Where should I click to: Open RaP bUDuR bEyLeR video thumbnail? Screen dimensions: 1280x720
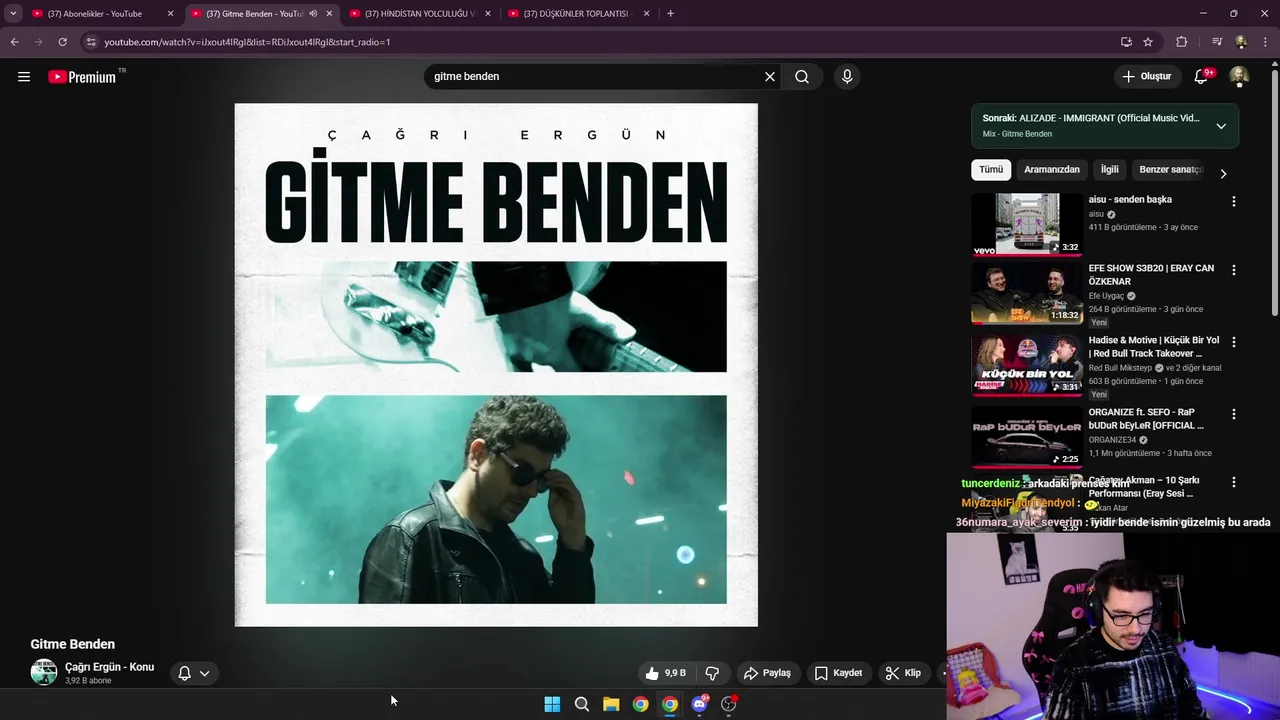1027,437
